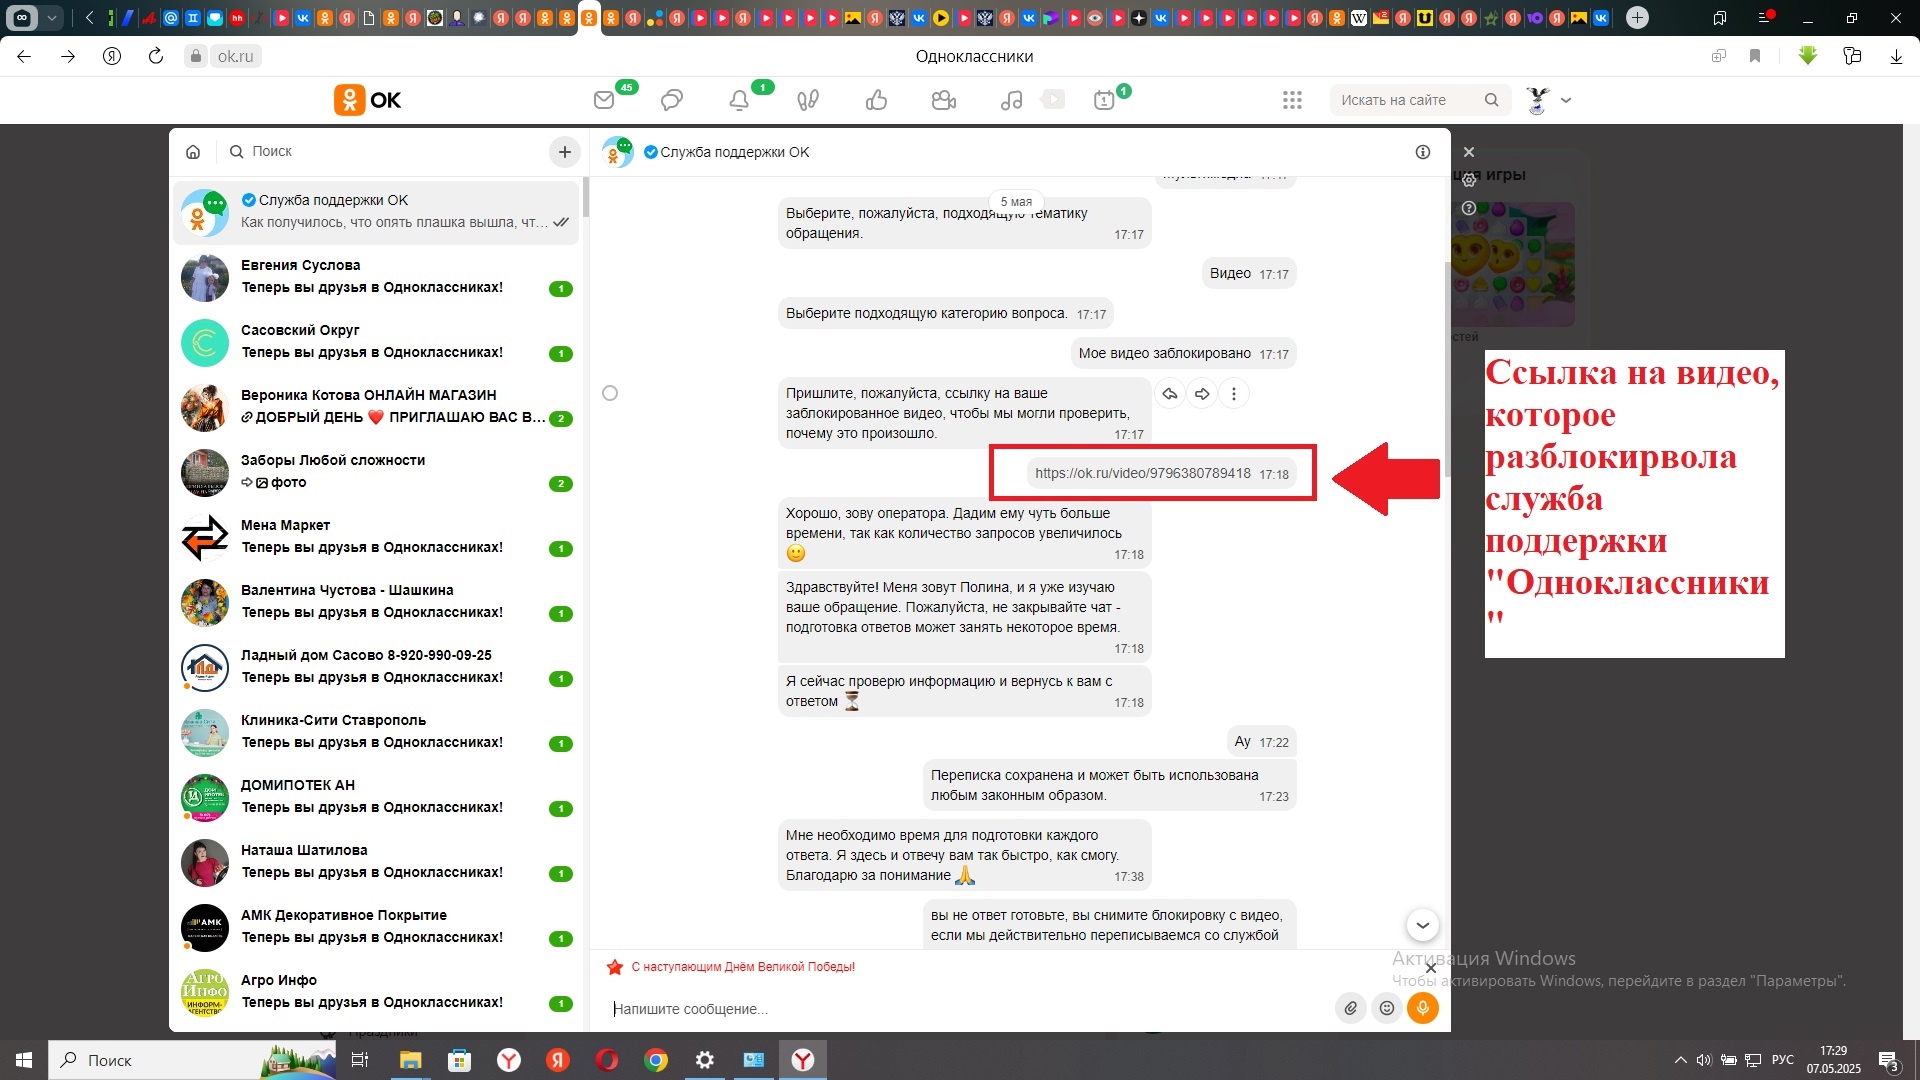
Task: Open chat with Агро Инфо
Action: tap(376, 992)
